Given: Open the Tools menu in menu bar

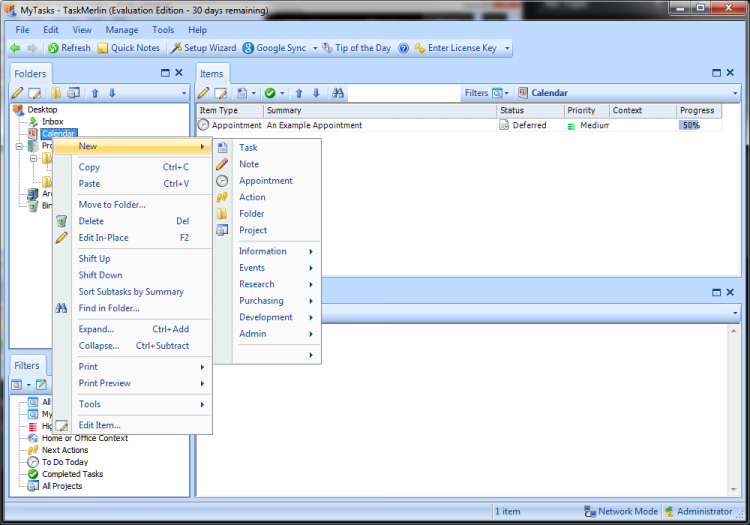Looking at the screenshot, I should (x=163, y=30).
